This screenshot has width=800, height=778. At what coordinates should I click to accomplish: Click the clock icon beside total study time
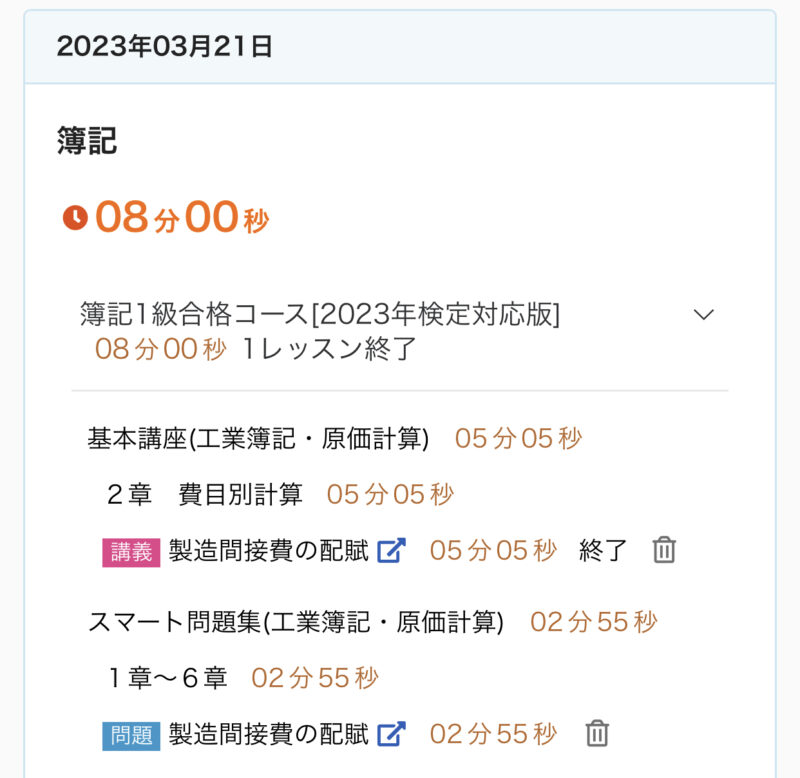tap(75, 217)
